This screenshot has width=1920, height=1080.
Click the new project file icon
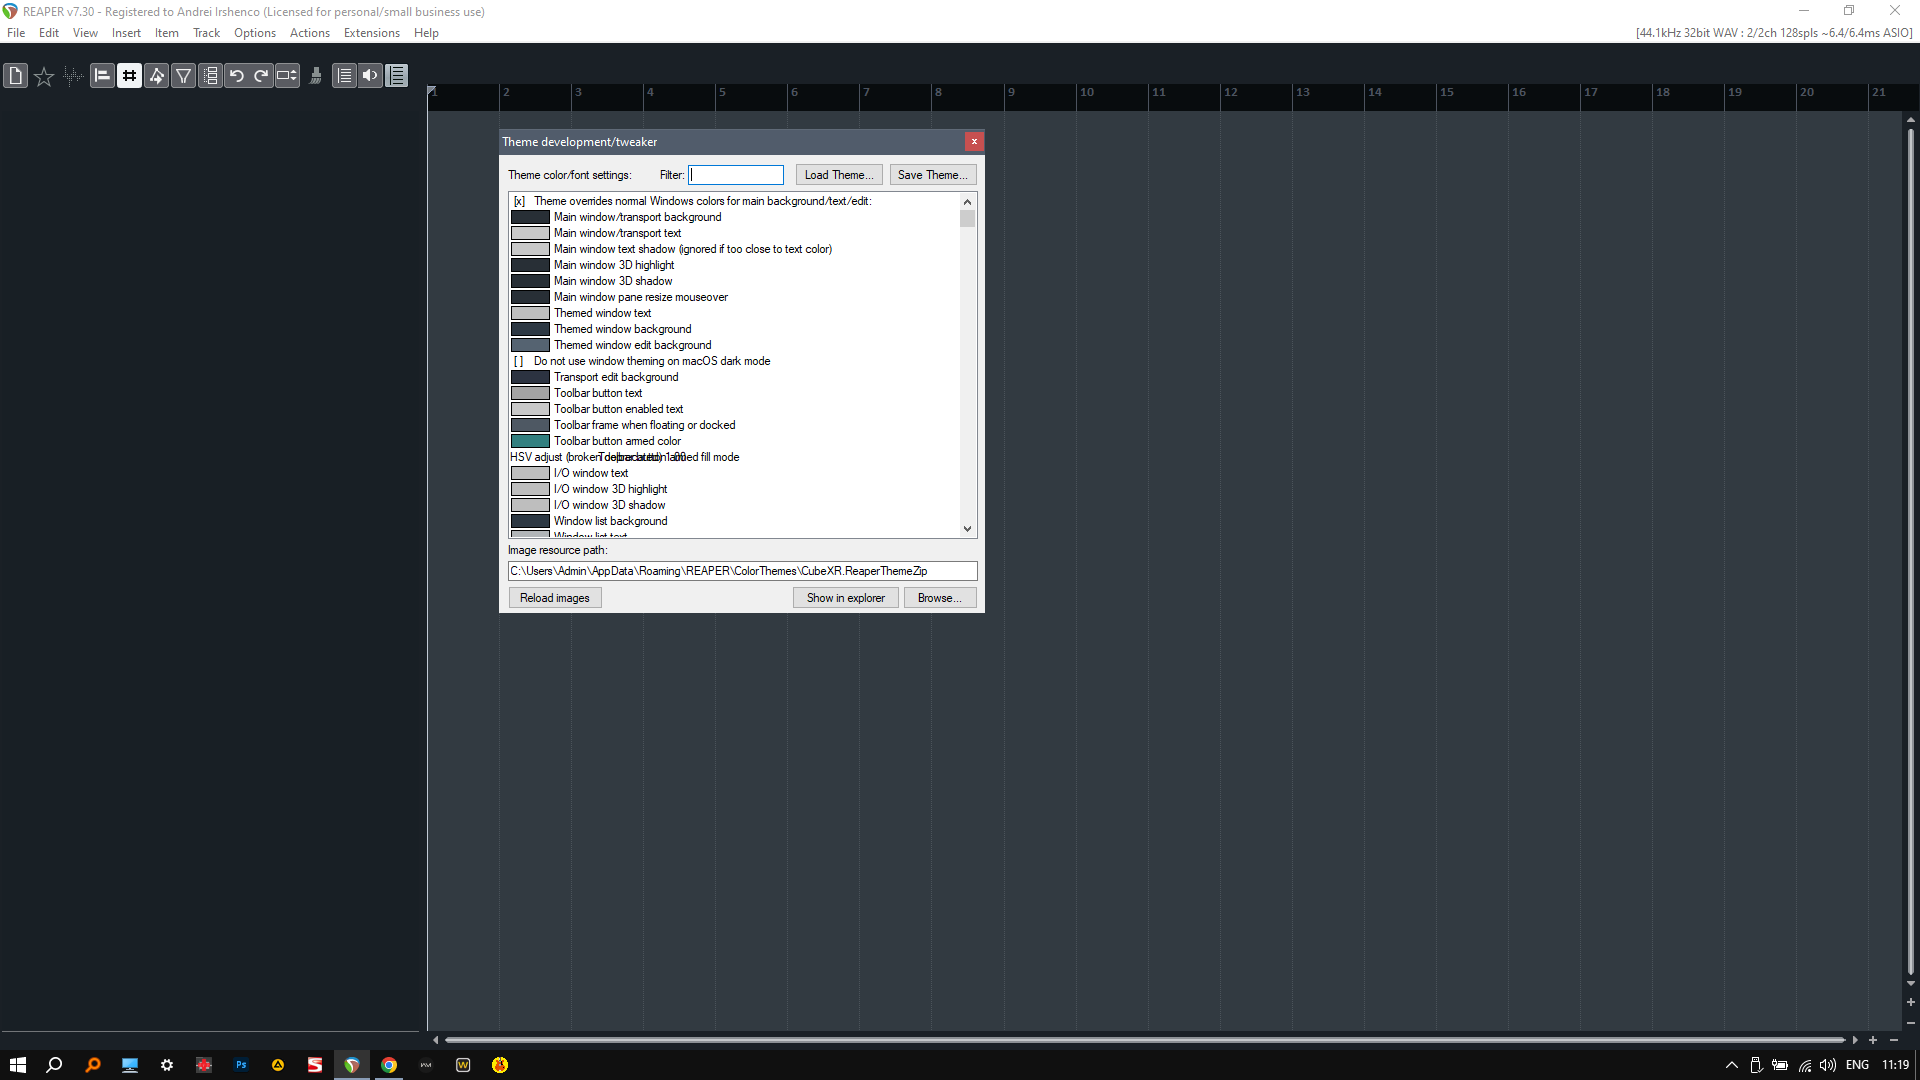click(x=15, y=75)
